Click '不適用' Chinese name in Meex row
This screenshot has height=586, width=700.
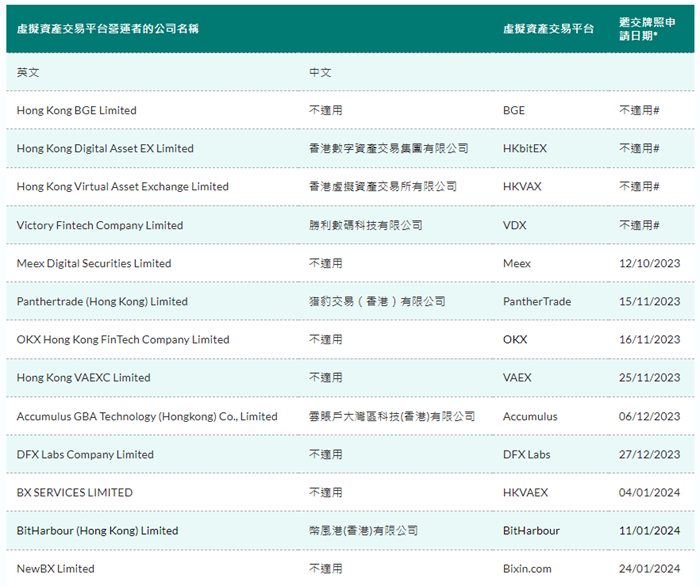point(325,263)
